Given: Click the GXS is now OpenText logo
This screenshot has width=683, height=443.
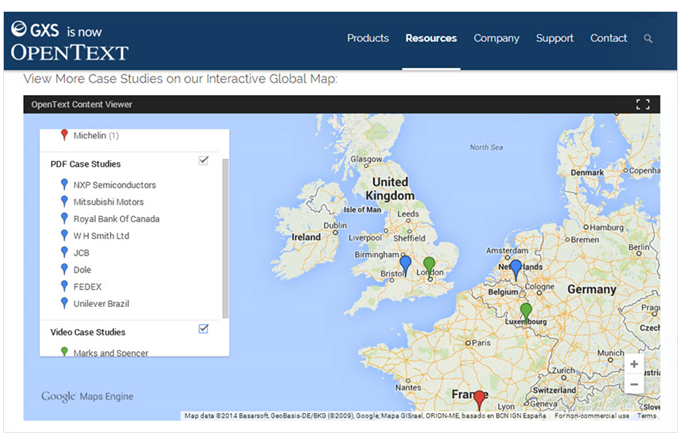Looking at the screenshot, I should pyautogui.click(x=70, y=40).
